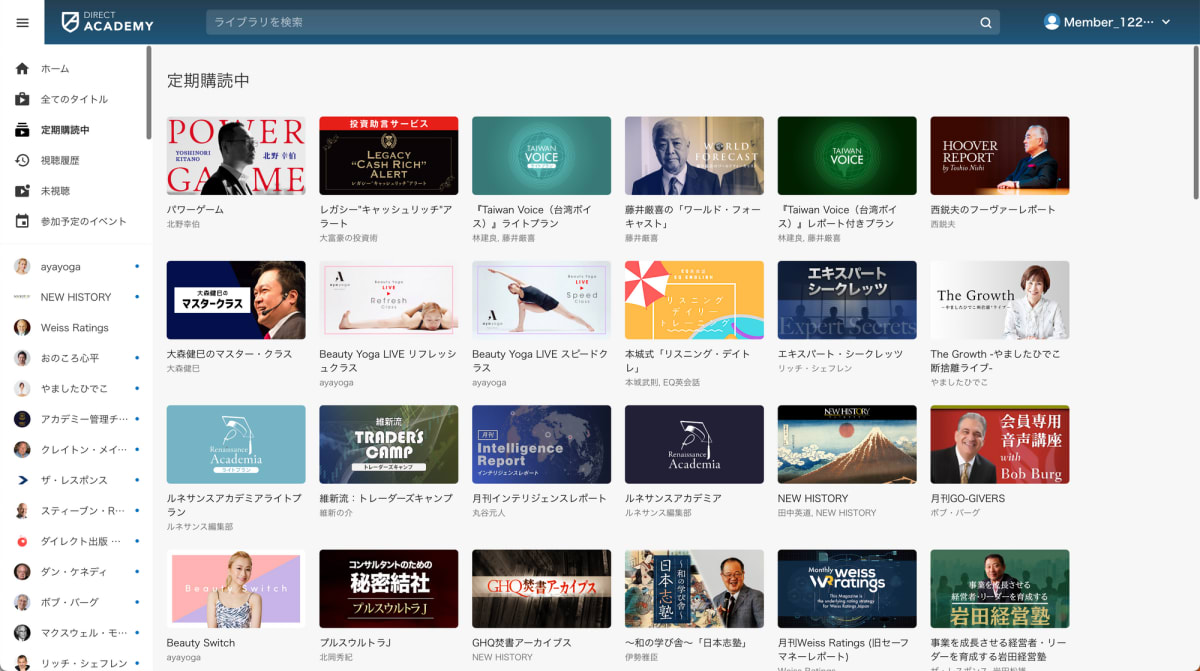Viewport: 1200px width, 671px height.
Task: Click the スティーブン・R channel avatar
Action: [22, 511]
